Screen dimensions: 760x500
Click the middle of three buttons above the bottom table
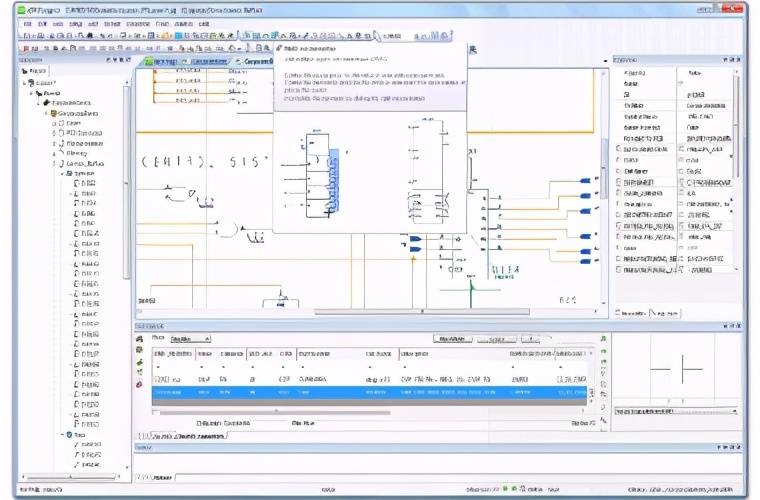tap(497, 339)
